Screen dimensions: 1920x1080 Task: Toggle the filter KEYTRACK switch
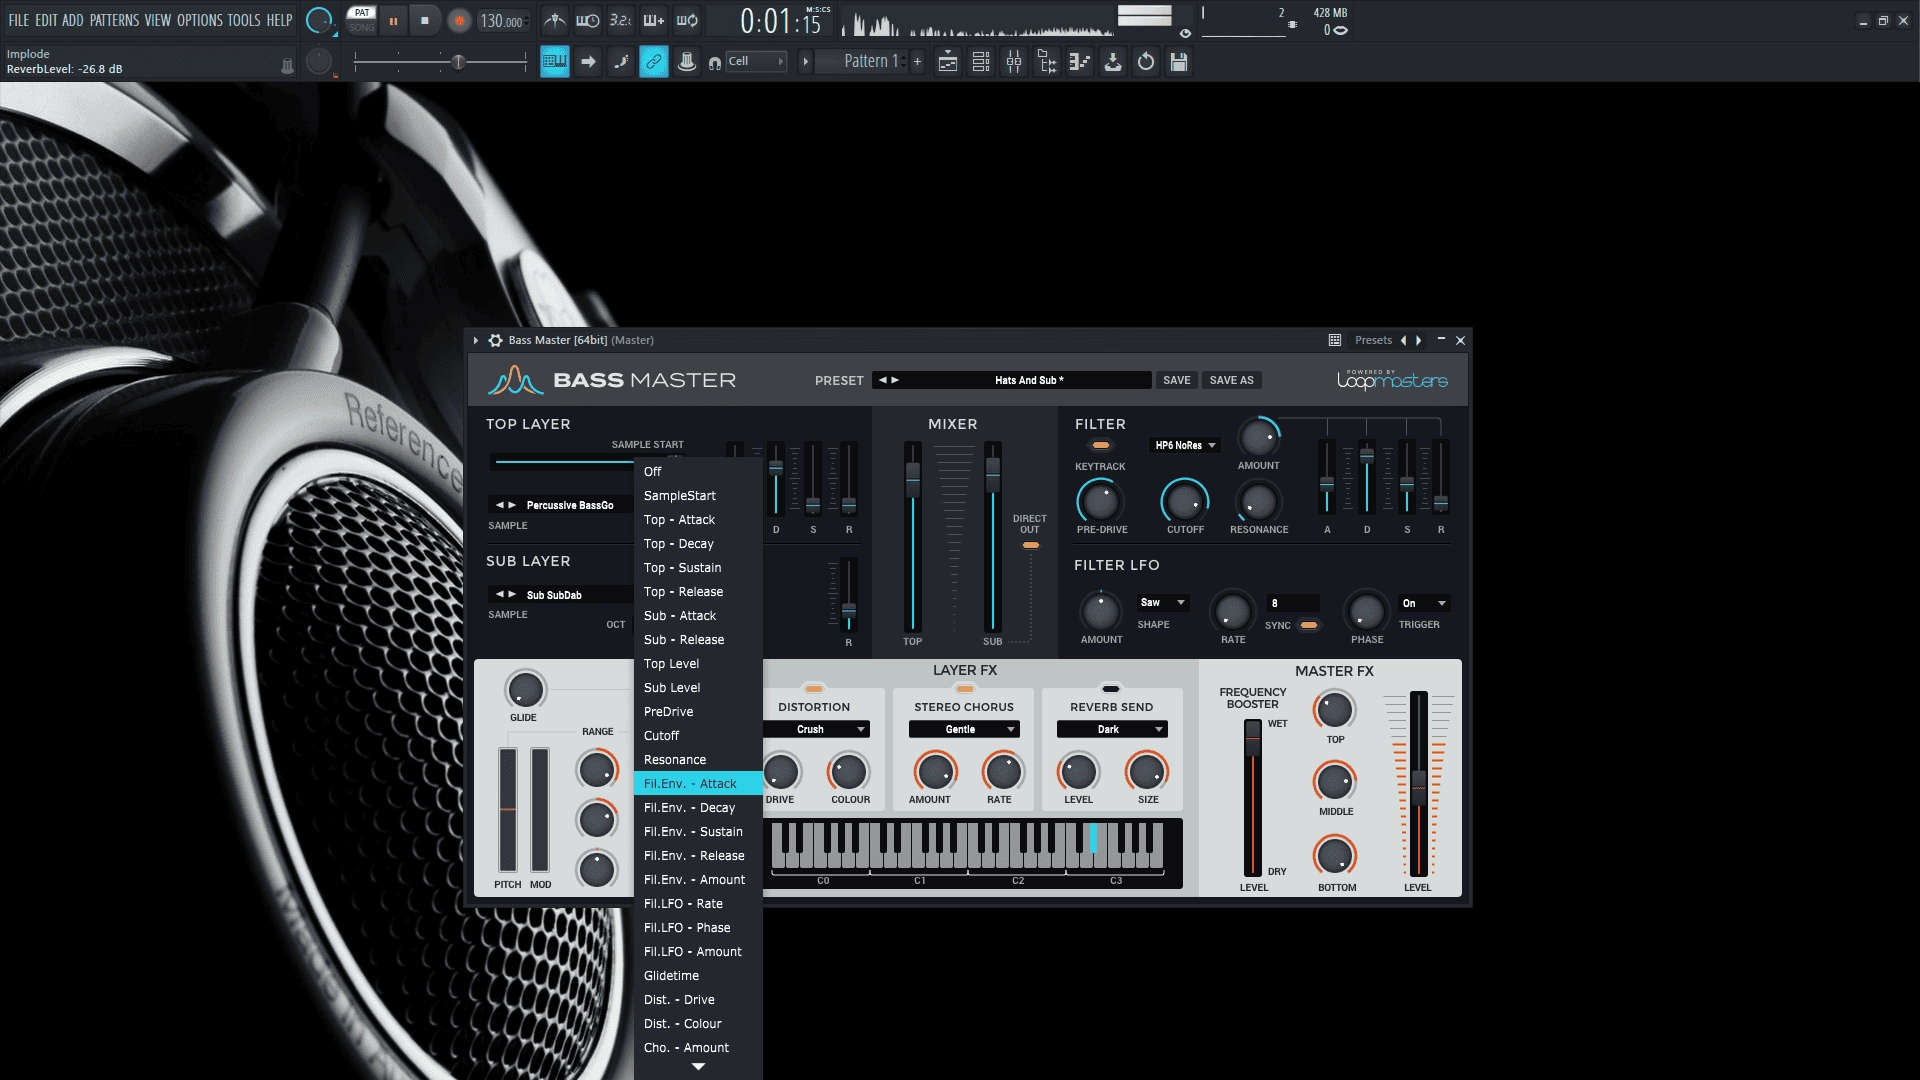(1100, 446)
